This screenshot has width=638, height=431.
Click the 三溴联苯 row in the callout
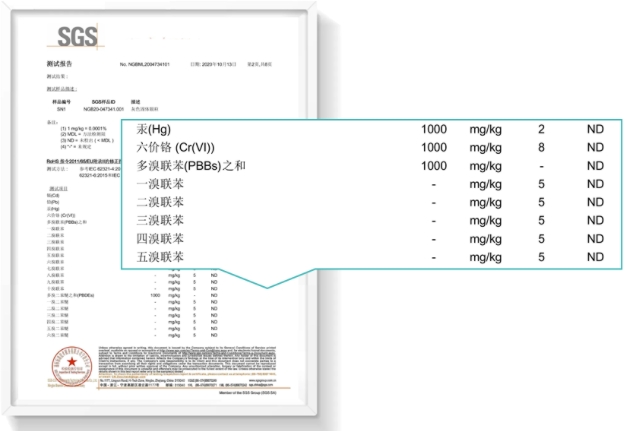[161, 221]
